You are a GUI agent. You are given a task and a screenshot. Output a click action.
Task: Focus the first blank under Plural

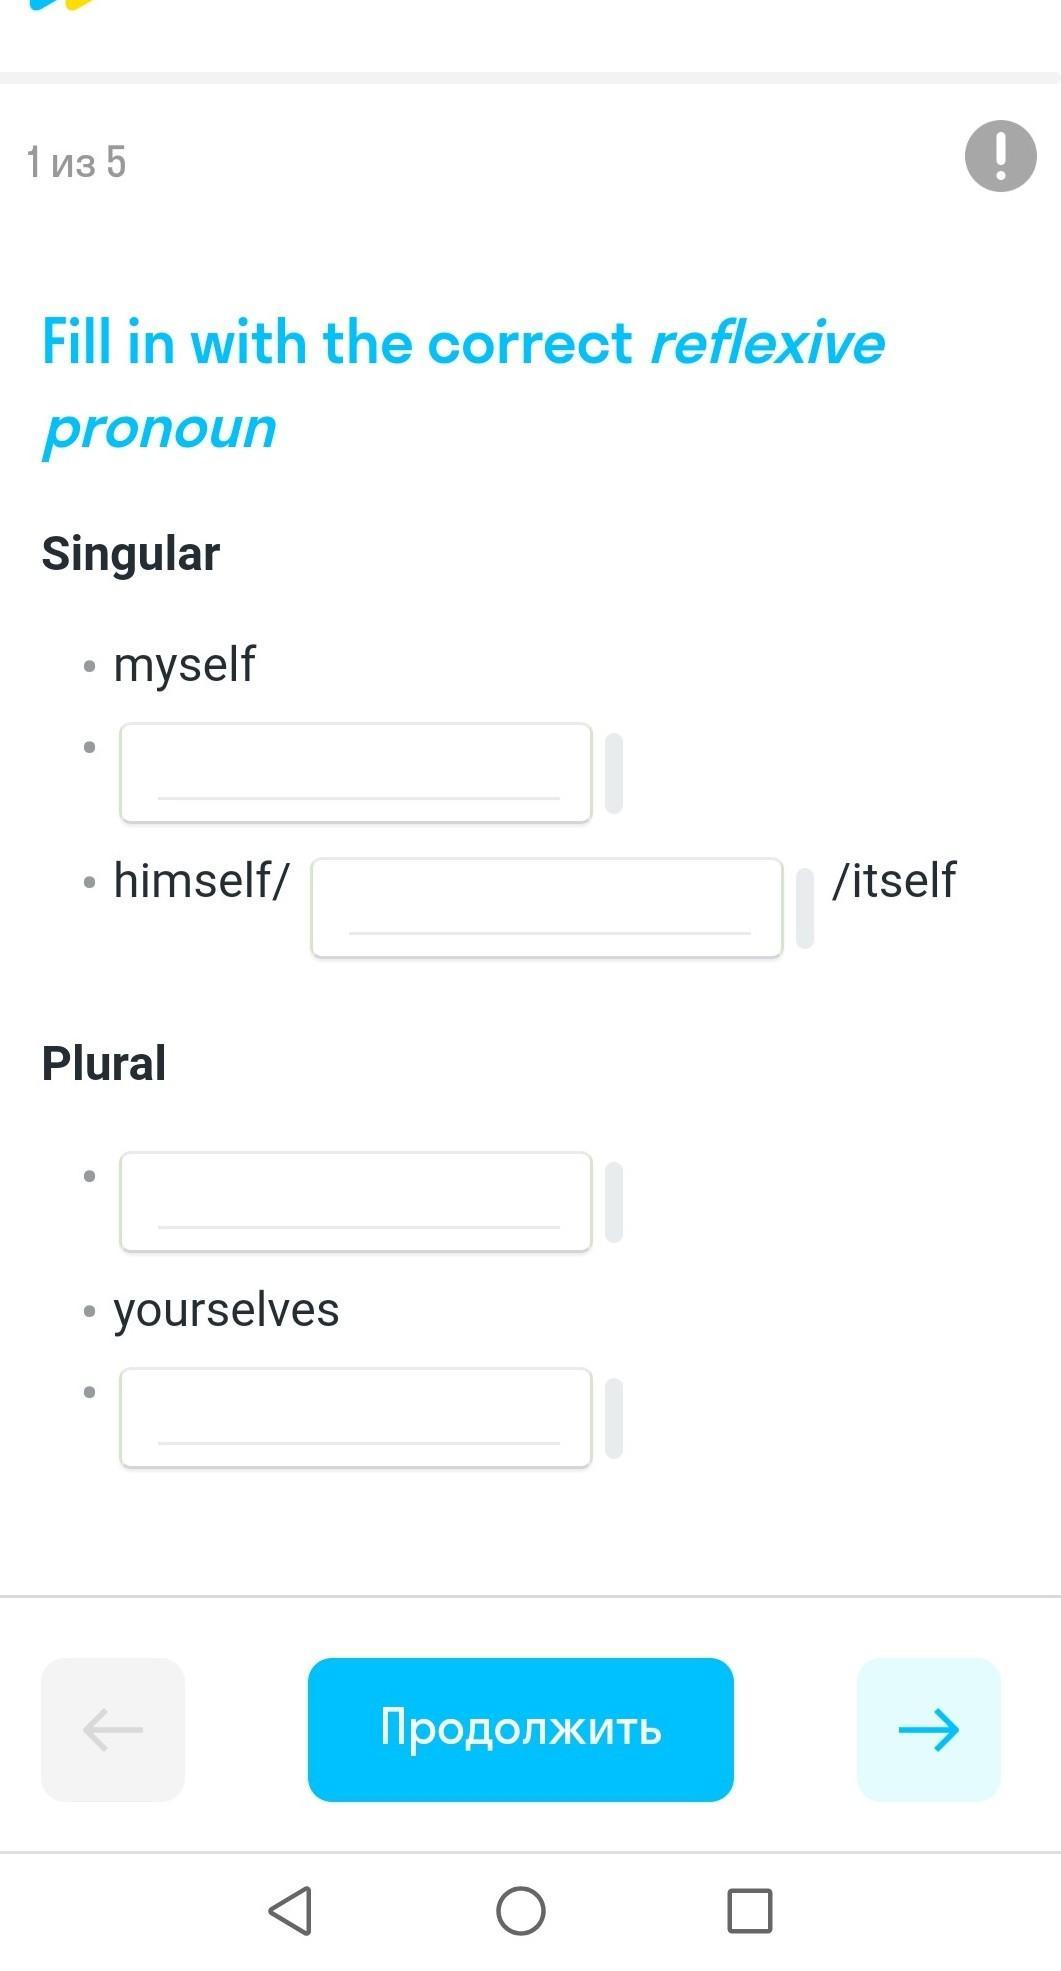[x=356, y=1202]
